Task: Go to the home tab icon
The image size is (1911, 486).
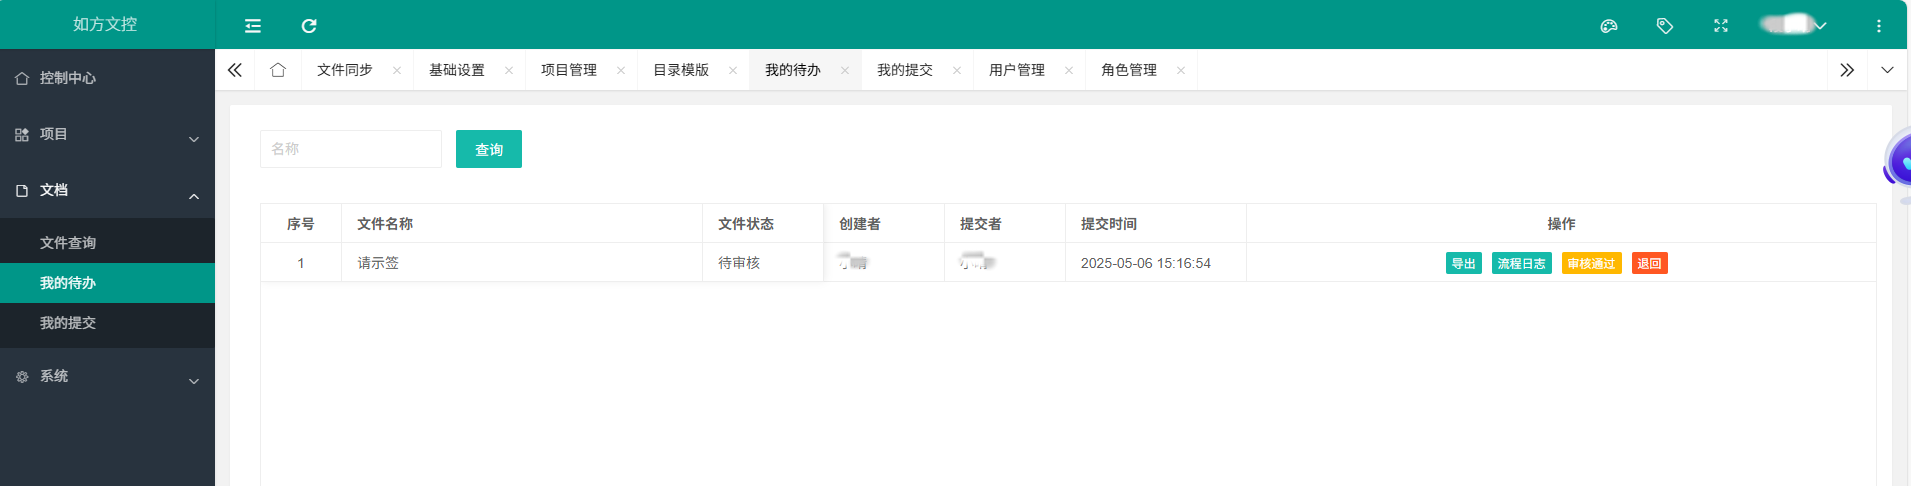Action: [278, 70]
